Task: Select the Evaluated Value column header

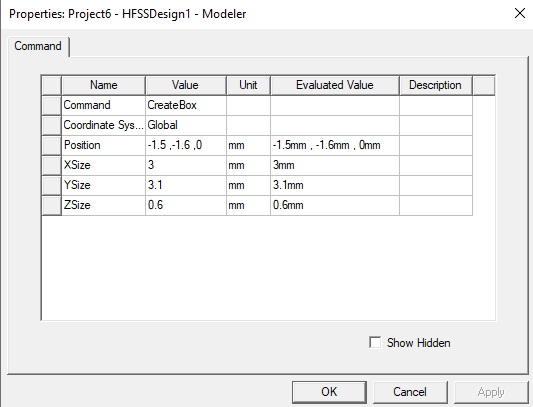Action: [x=335, y=85]
